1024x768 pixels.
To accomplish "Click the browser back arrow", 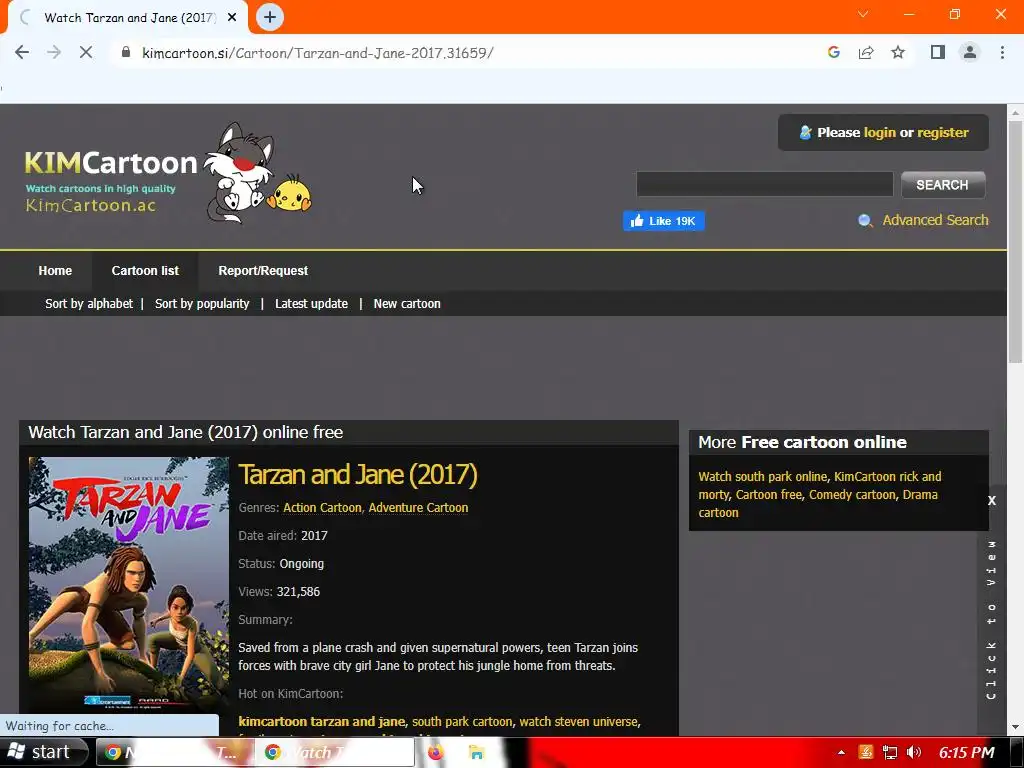I will click(22, 52).
